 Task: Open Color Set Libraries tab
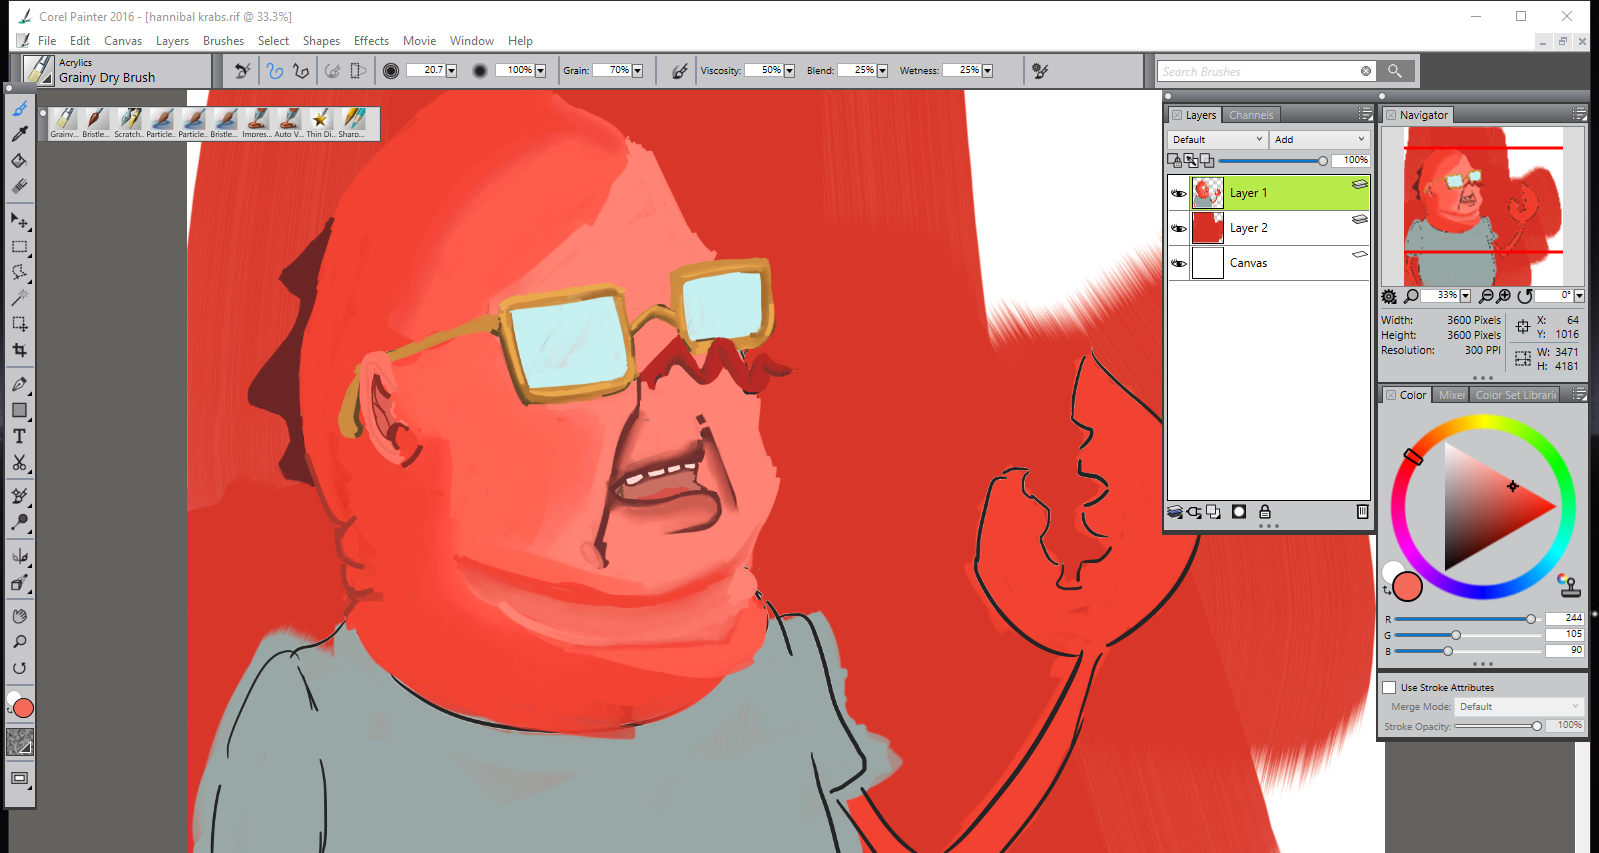coord(1515,395)
